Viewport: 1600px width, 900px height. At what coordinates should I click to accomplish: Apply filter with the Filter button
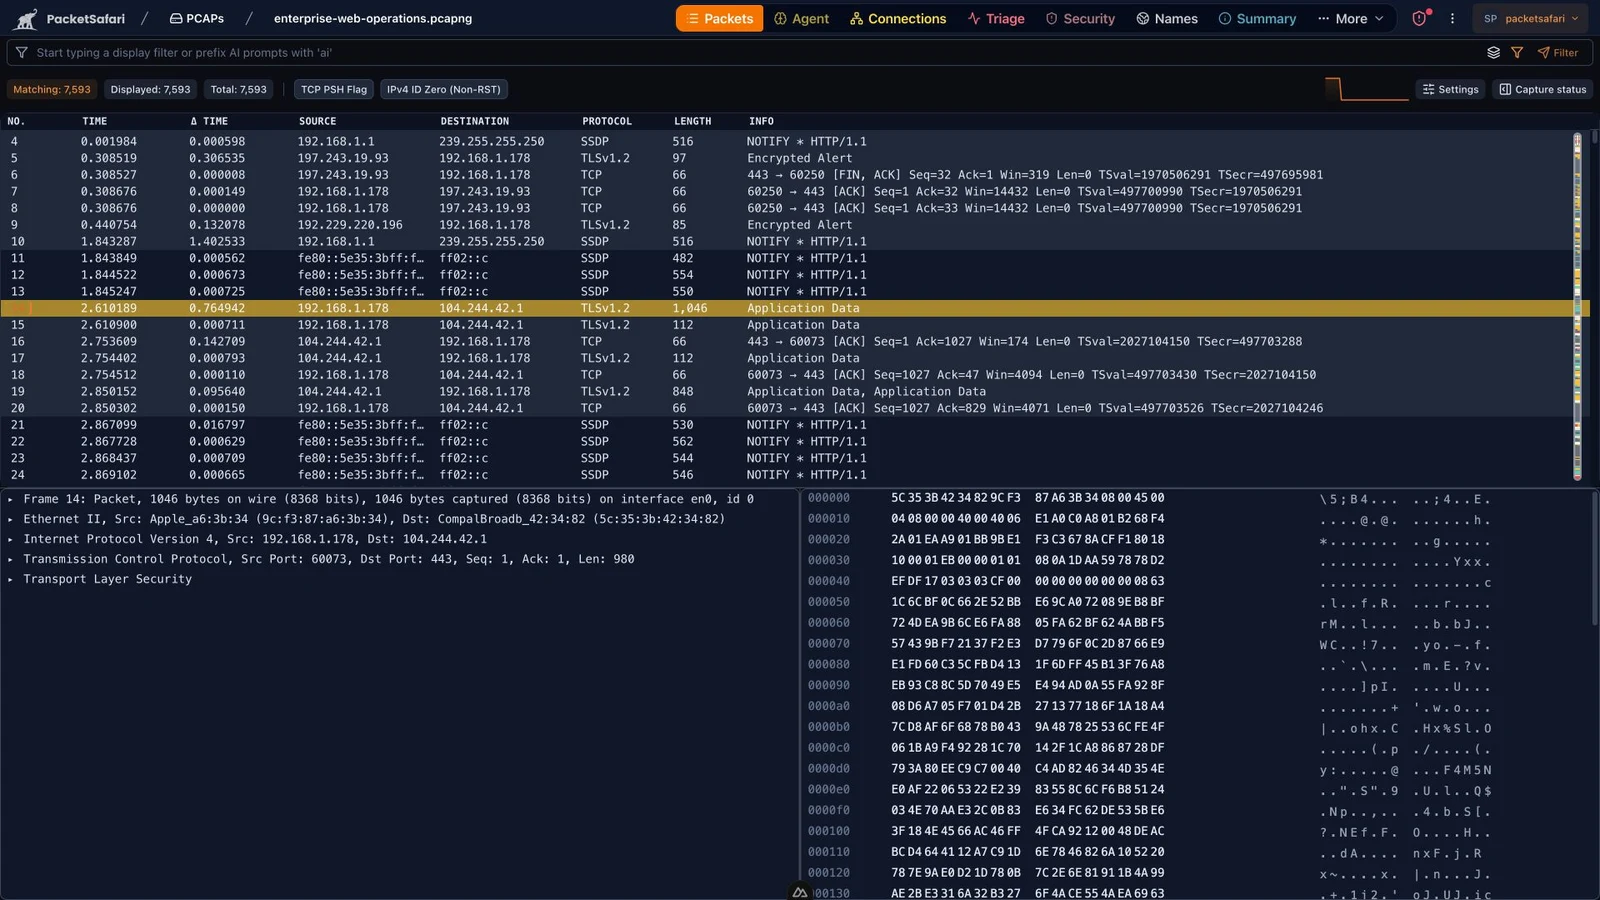(1558, 52)
